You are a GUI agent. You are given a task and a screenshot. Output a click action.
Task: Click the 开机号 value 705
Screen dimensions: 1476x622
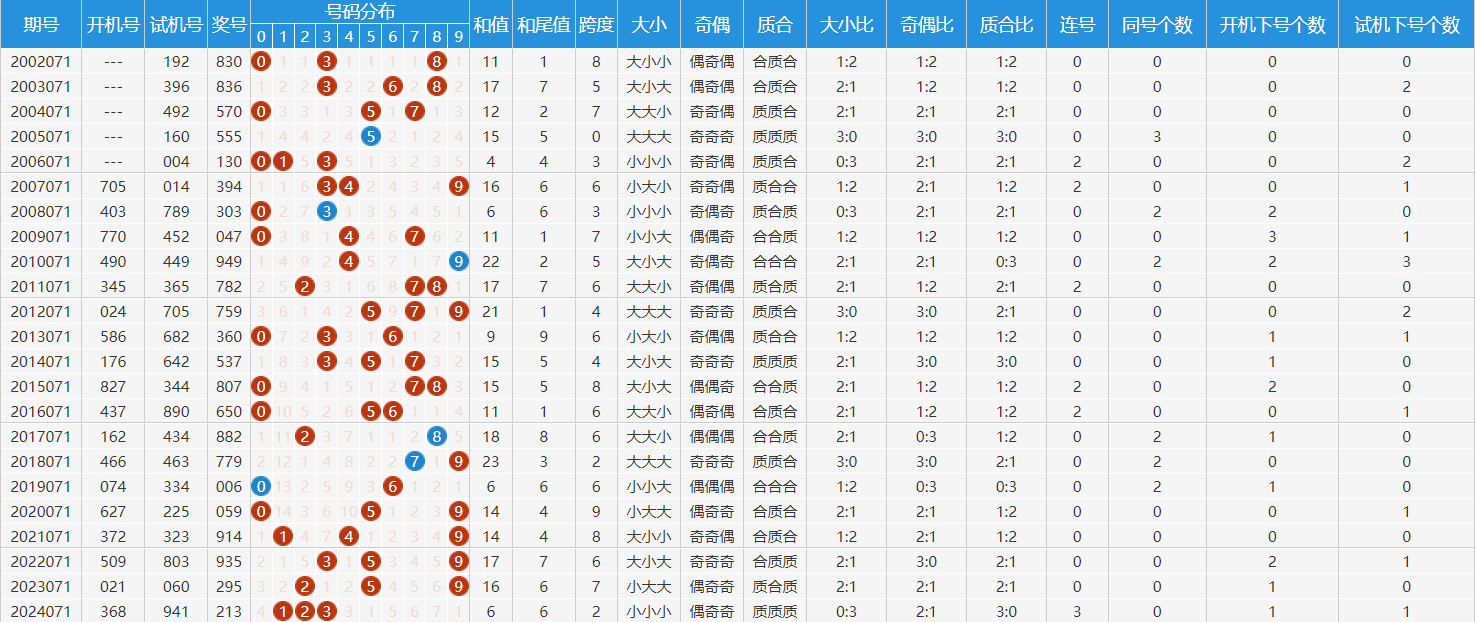pos(113,186)
